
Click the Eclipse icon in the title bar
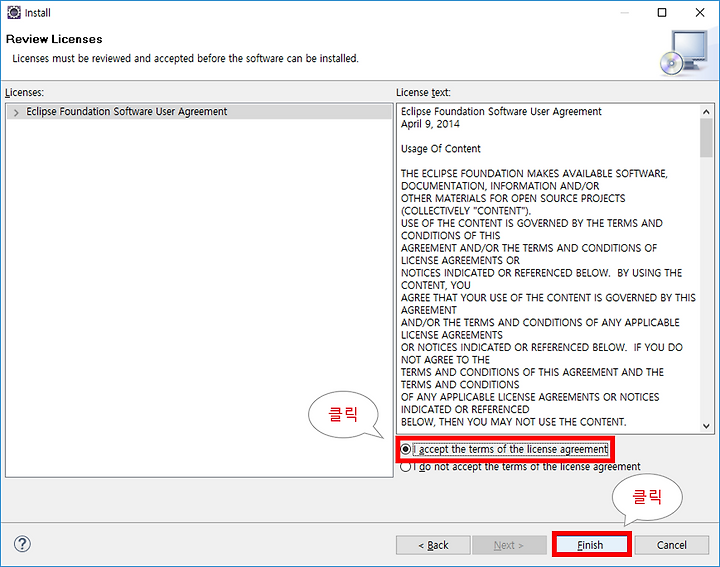(14, 12)
